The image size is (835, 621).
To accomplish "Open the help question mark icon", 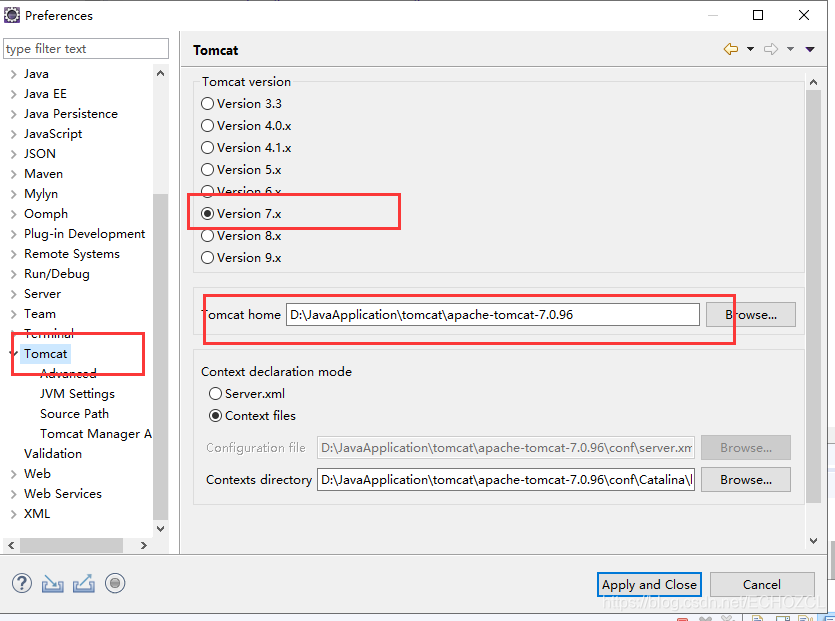I will (22, 583).
